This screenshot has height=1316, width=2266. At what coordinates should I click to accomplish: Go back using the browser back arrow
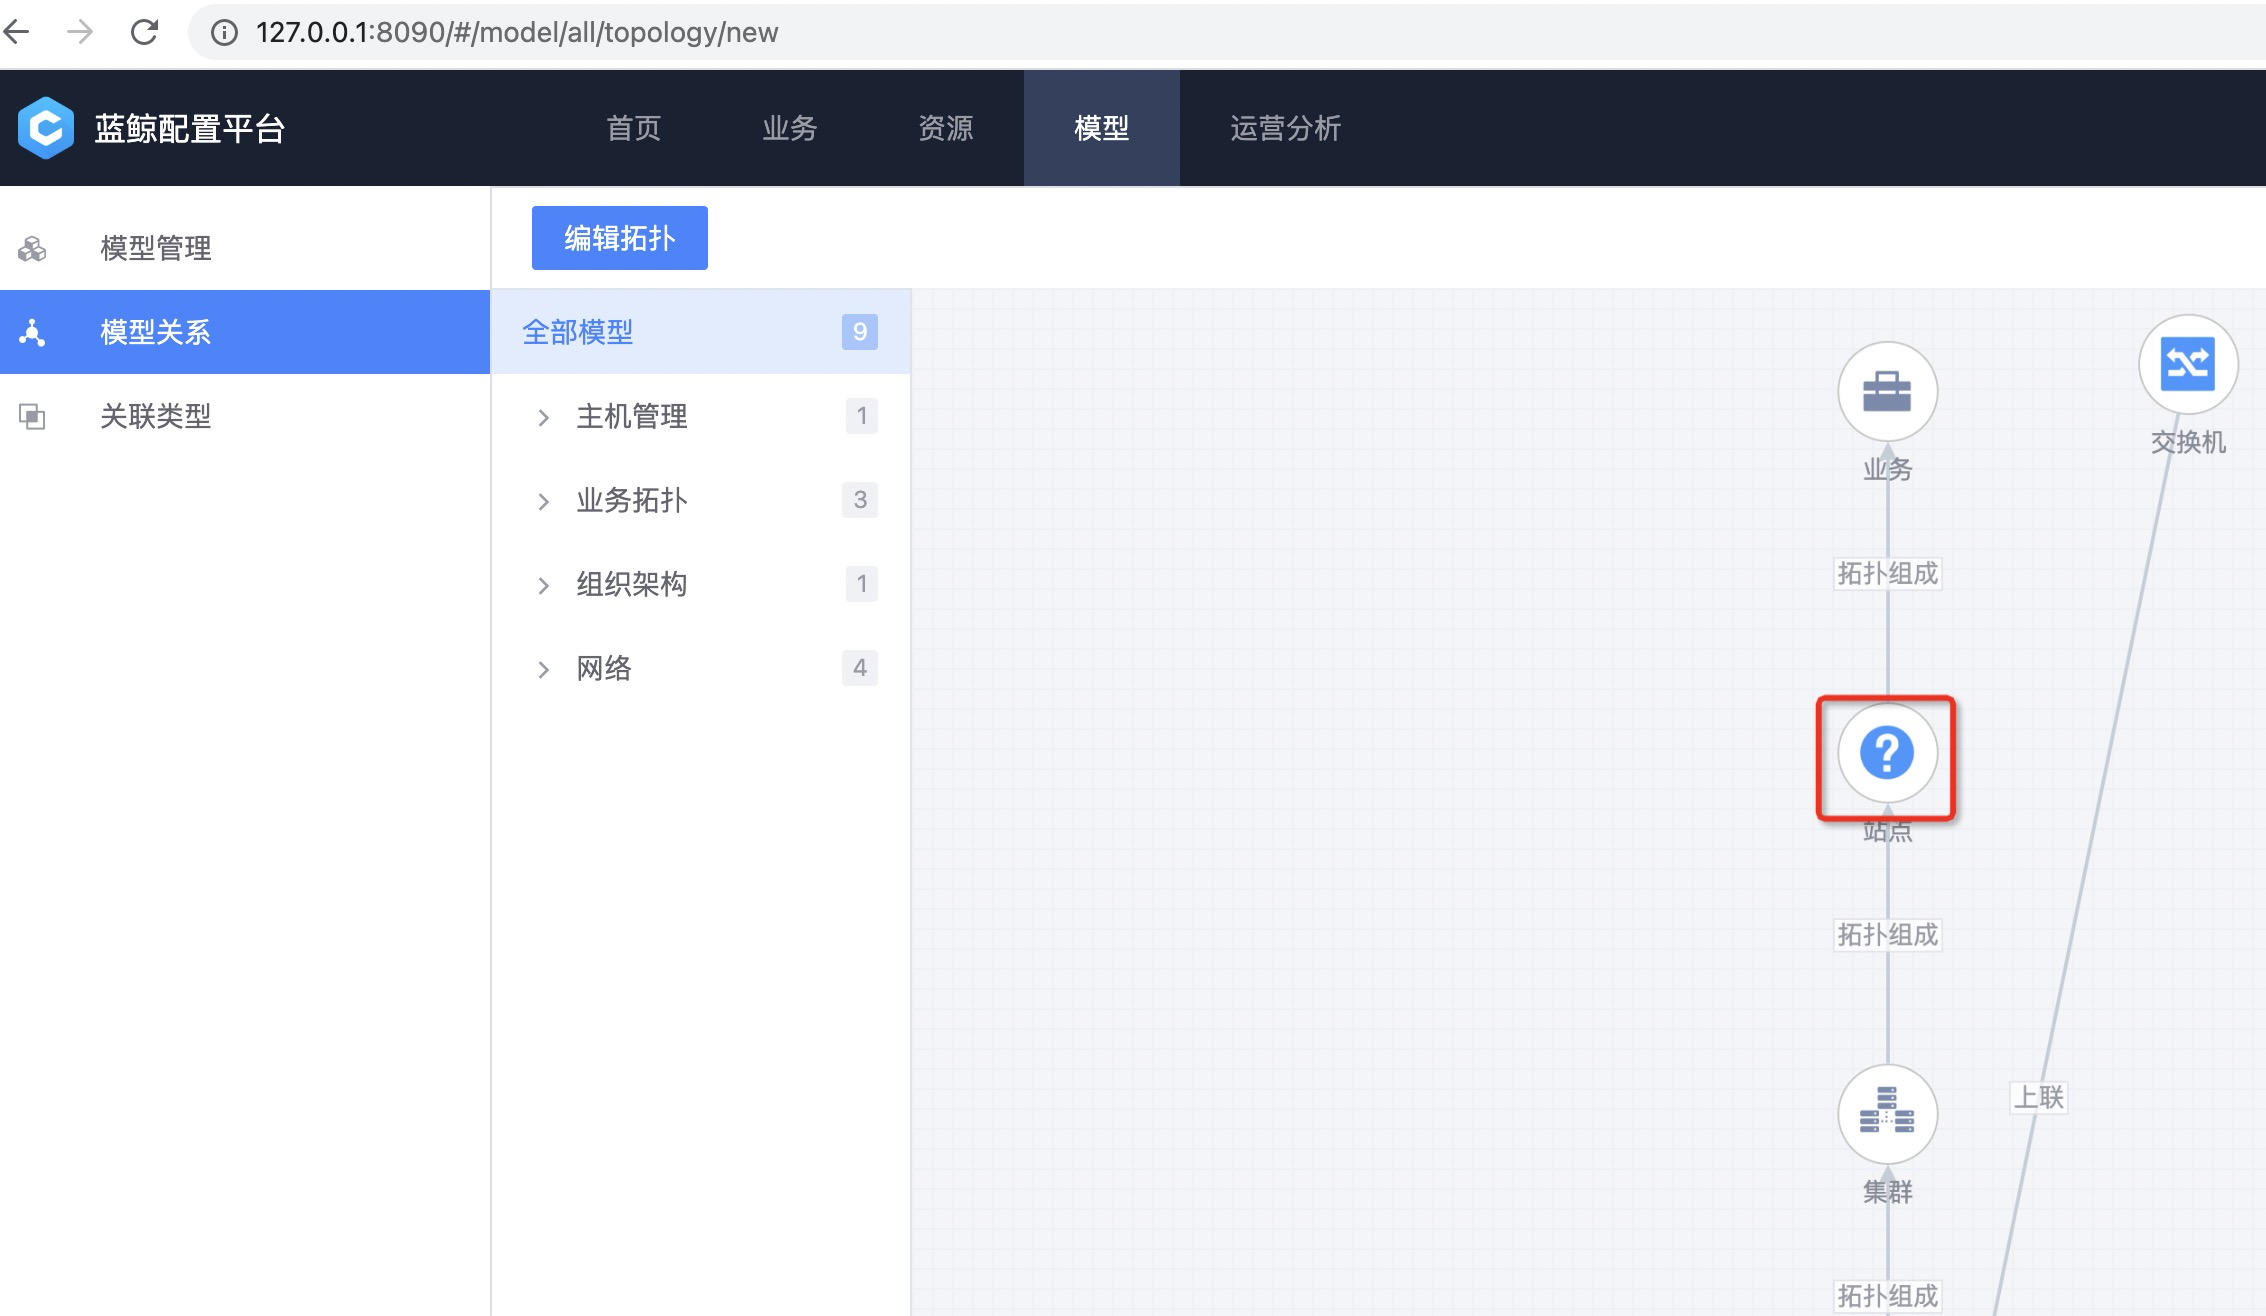tap(16, 33)
